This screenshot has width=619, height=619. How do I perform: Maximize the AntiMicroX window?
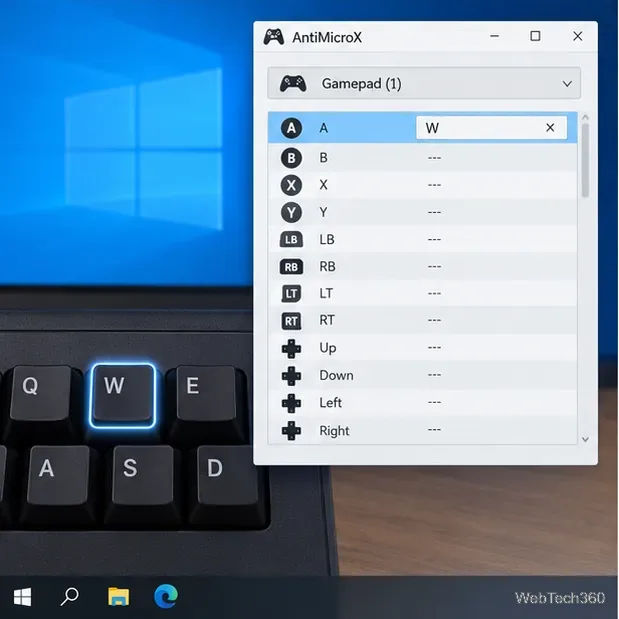click(535, 36)
